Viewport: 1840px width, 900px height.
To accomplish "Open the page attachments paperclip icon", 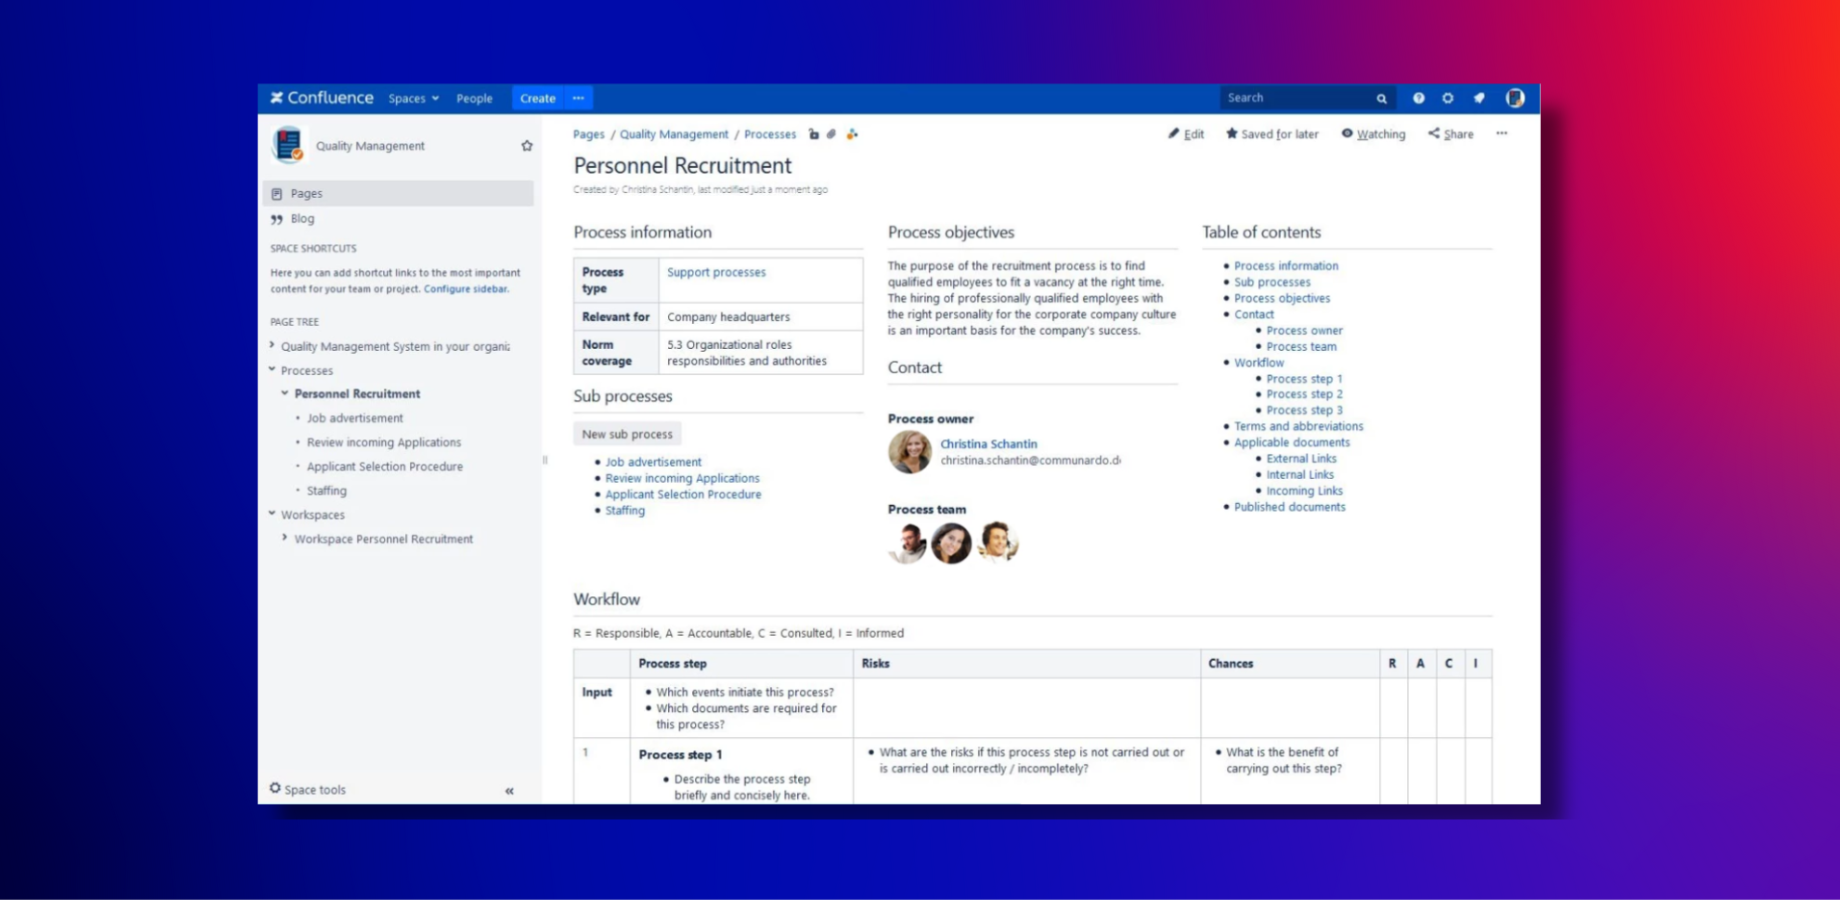I will [x=831, y=133].
